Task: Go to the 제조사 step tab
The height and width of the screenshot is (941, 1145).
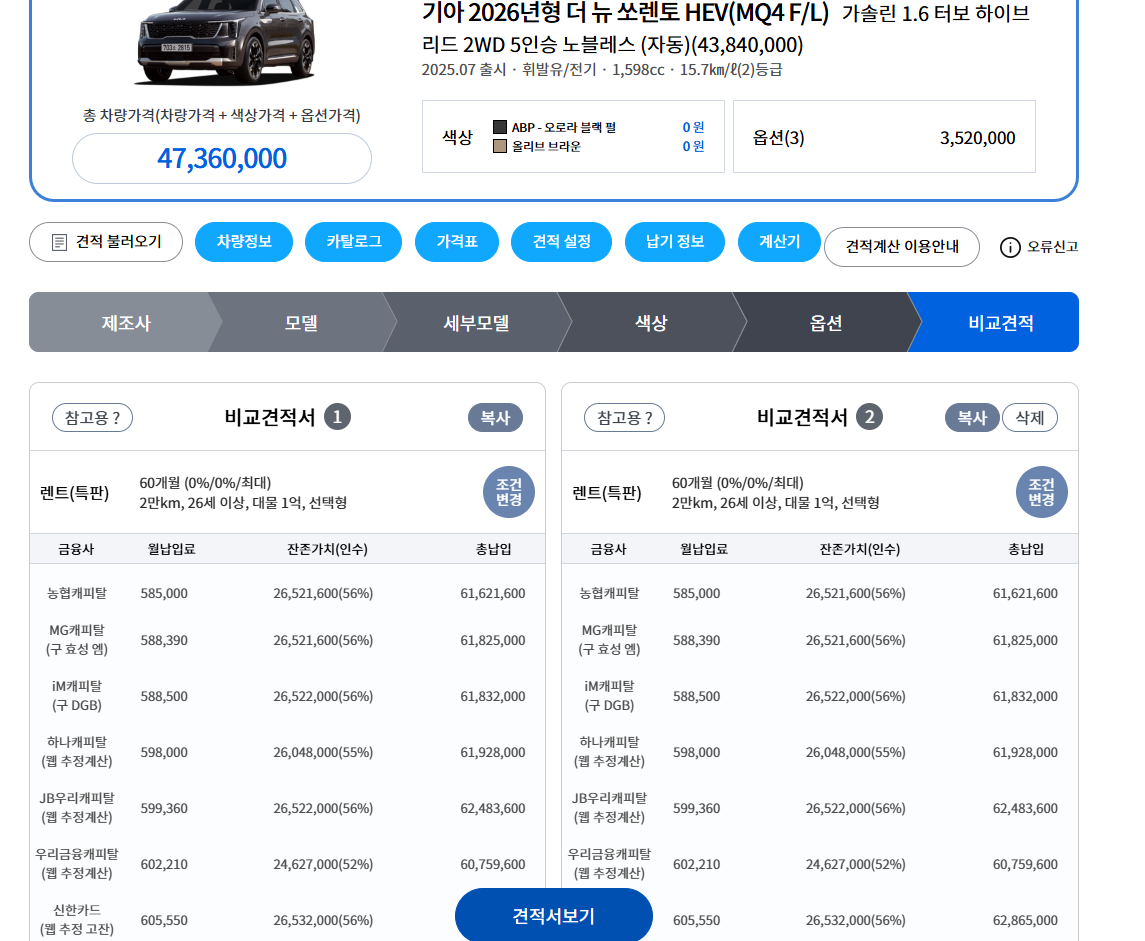Action: pos(125,323)
